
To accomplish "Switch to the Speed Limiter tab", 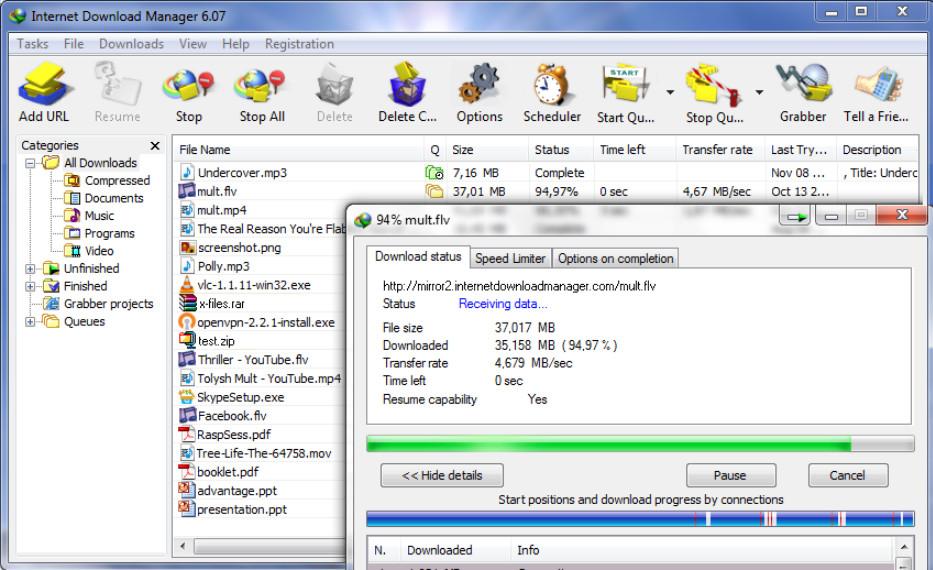I will (x=510, y=258).
